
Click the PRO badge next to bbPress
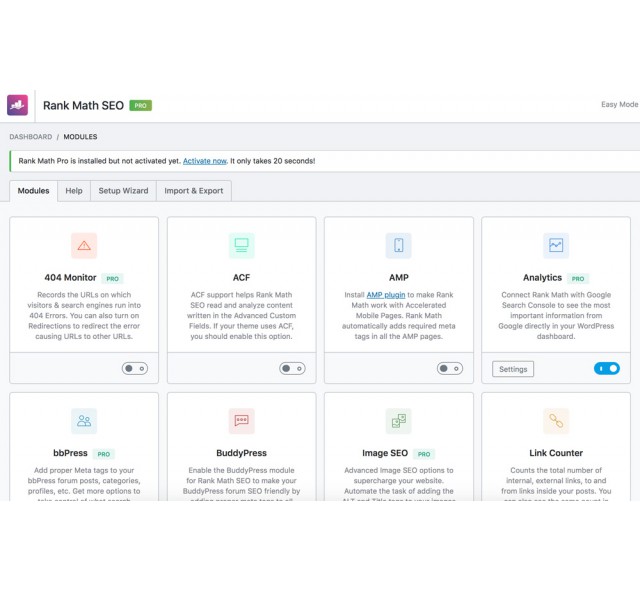coord(104,454)
